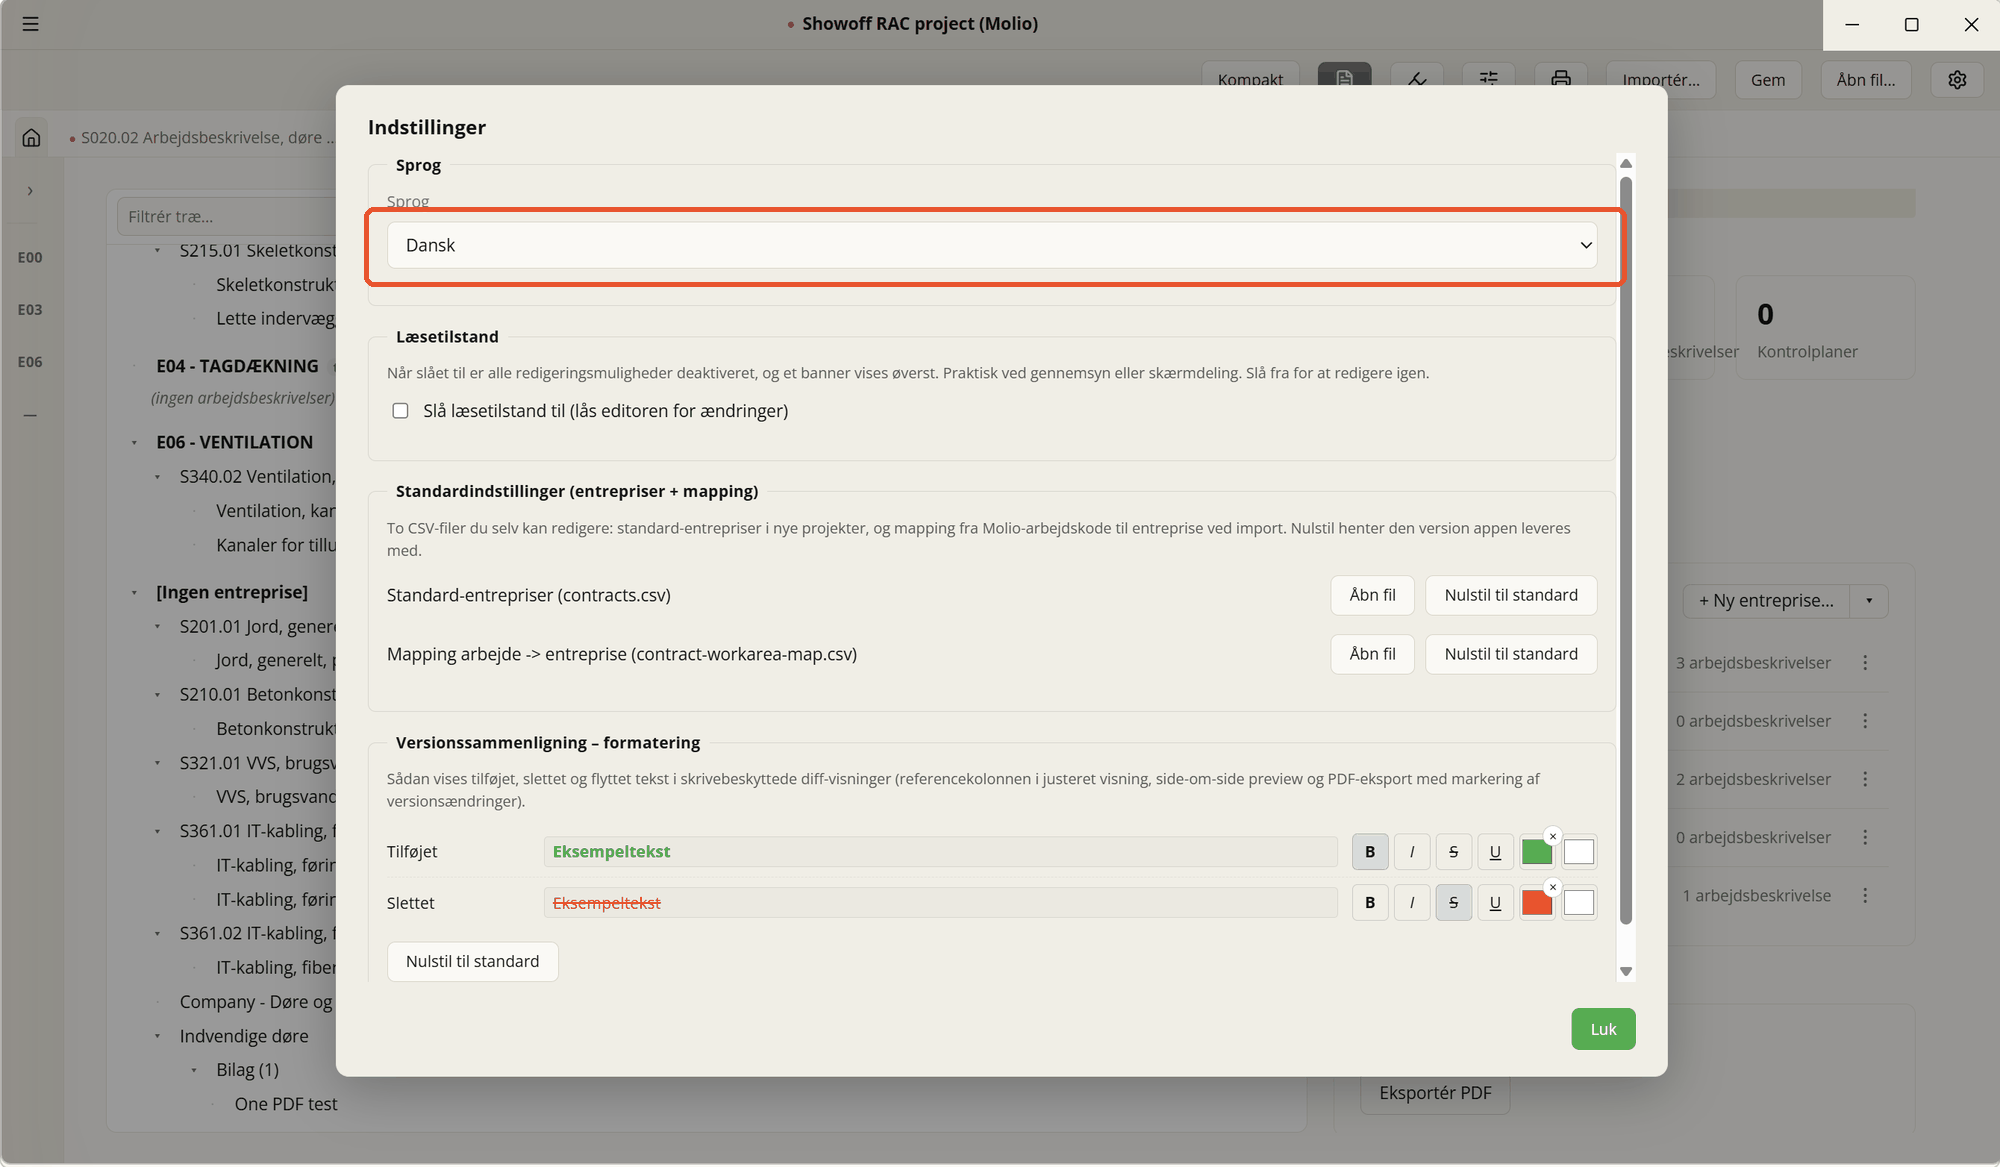
Task: Reset contract-workarea-map.csv with Nulstil til standard
Action: click(1511, 654)
